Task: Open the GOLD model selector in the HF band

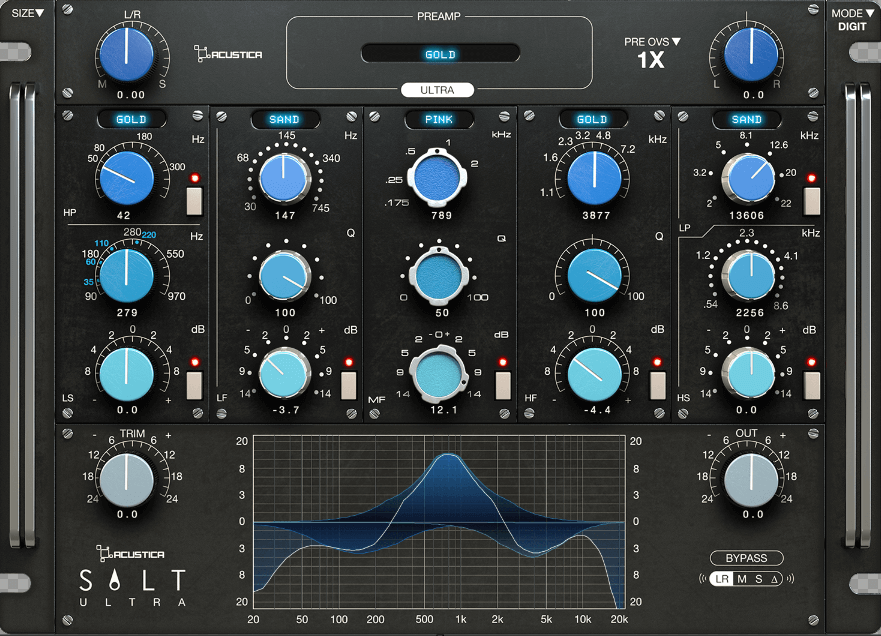Action: point(593,119)
